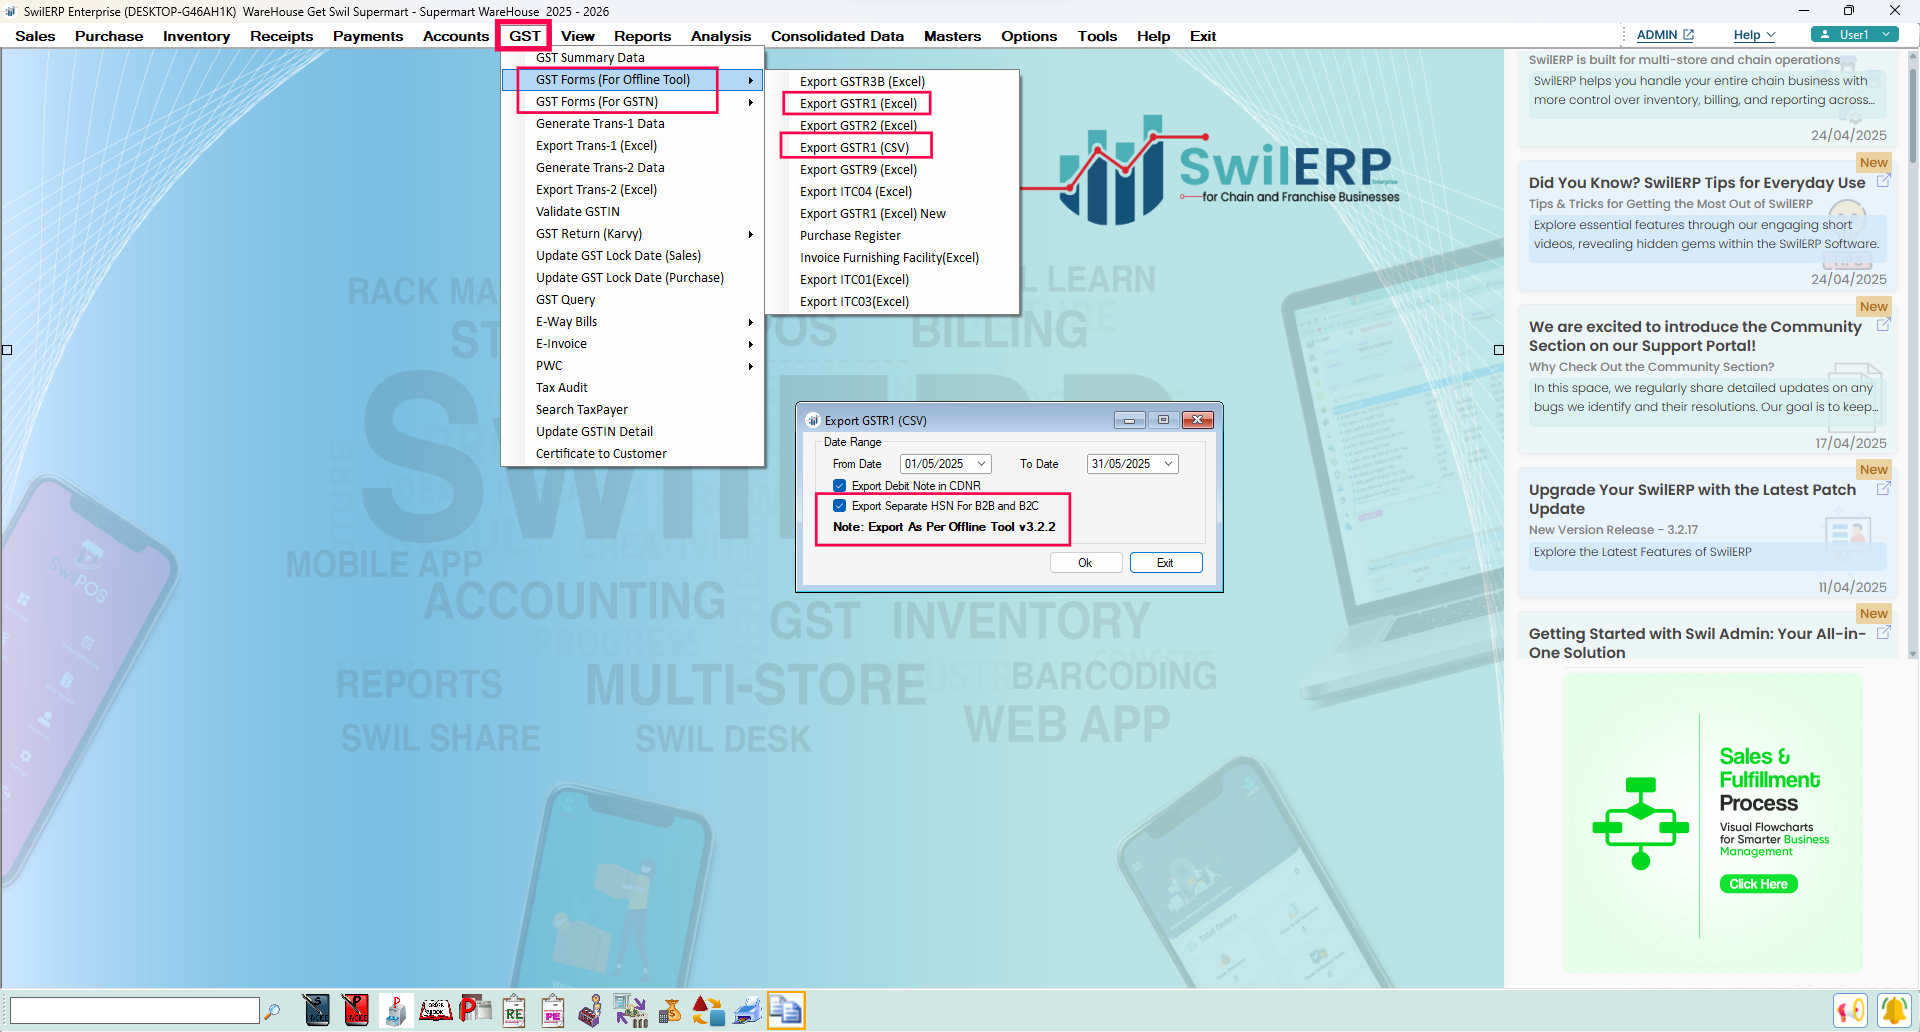Screen dimensions: 1920x1032
Task: Click the bottom search input field
Action: [x=135, y=1011]
